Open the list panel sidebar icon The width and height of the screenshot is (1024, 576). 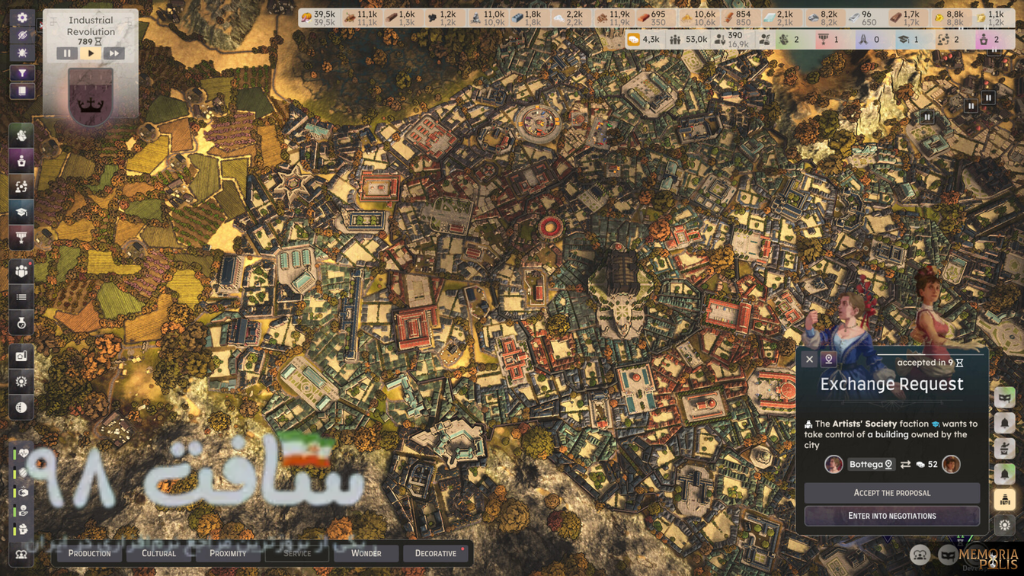[22, 297]
